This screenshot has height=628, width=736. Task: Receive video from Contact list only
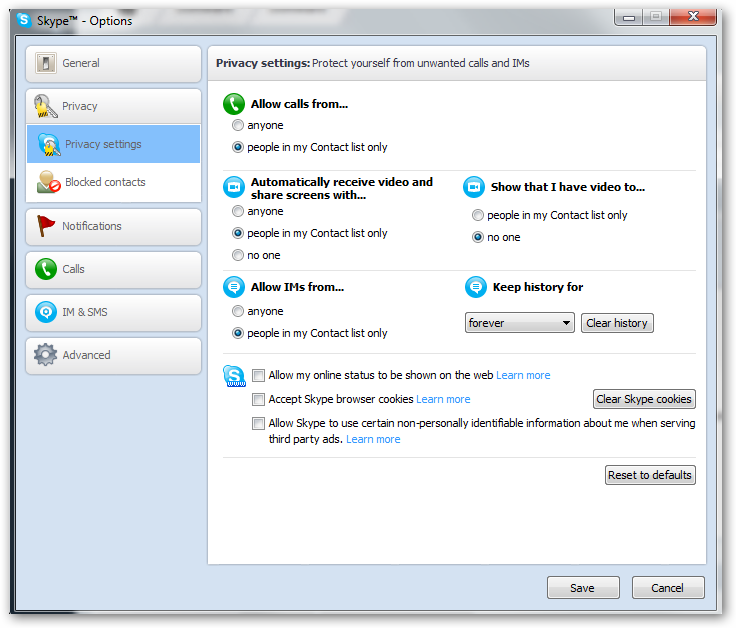pyautogui.click(x=238, y=233)
